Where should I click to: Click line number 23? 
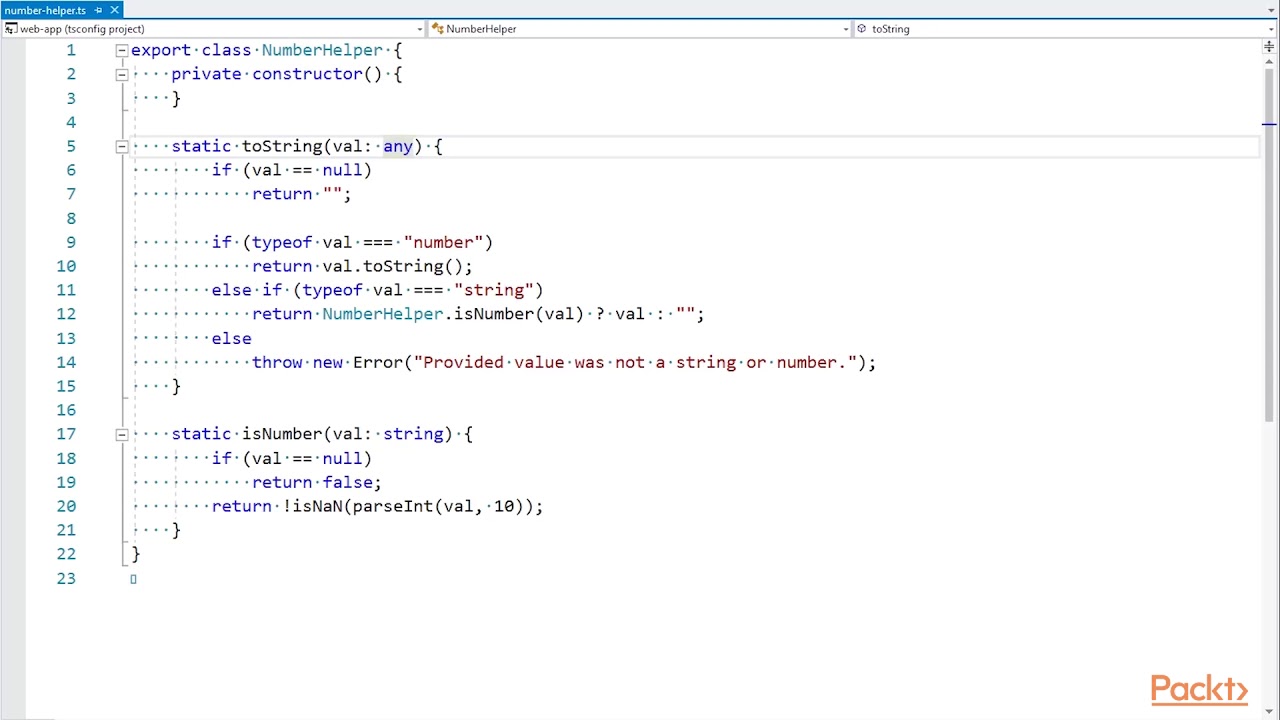(x=65, y=578)
